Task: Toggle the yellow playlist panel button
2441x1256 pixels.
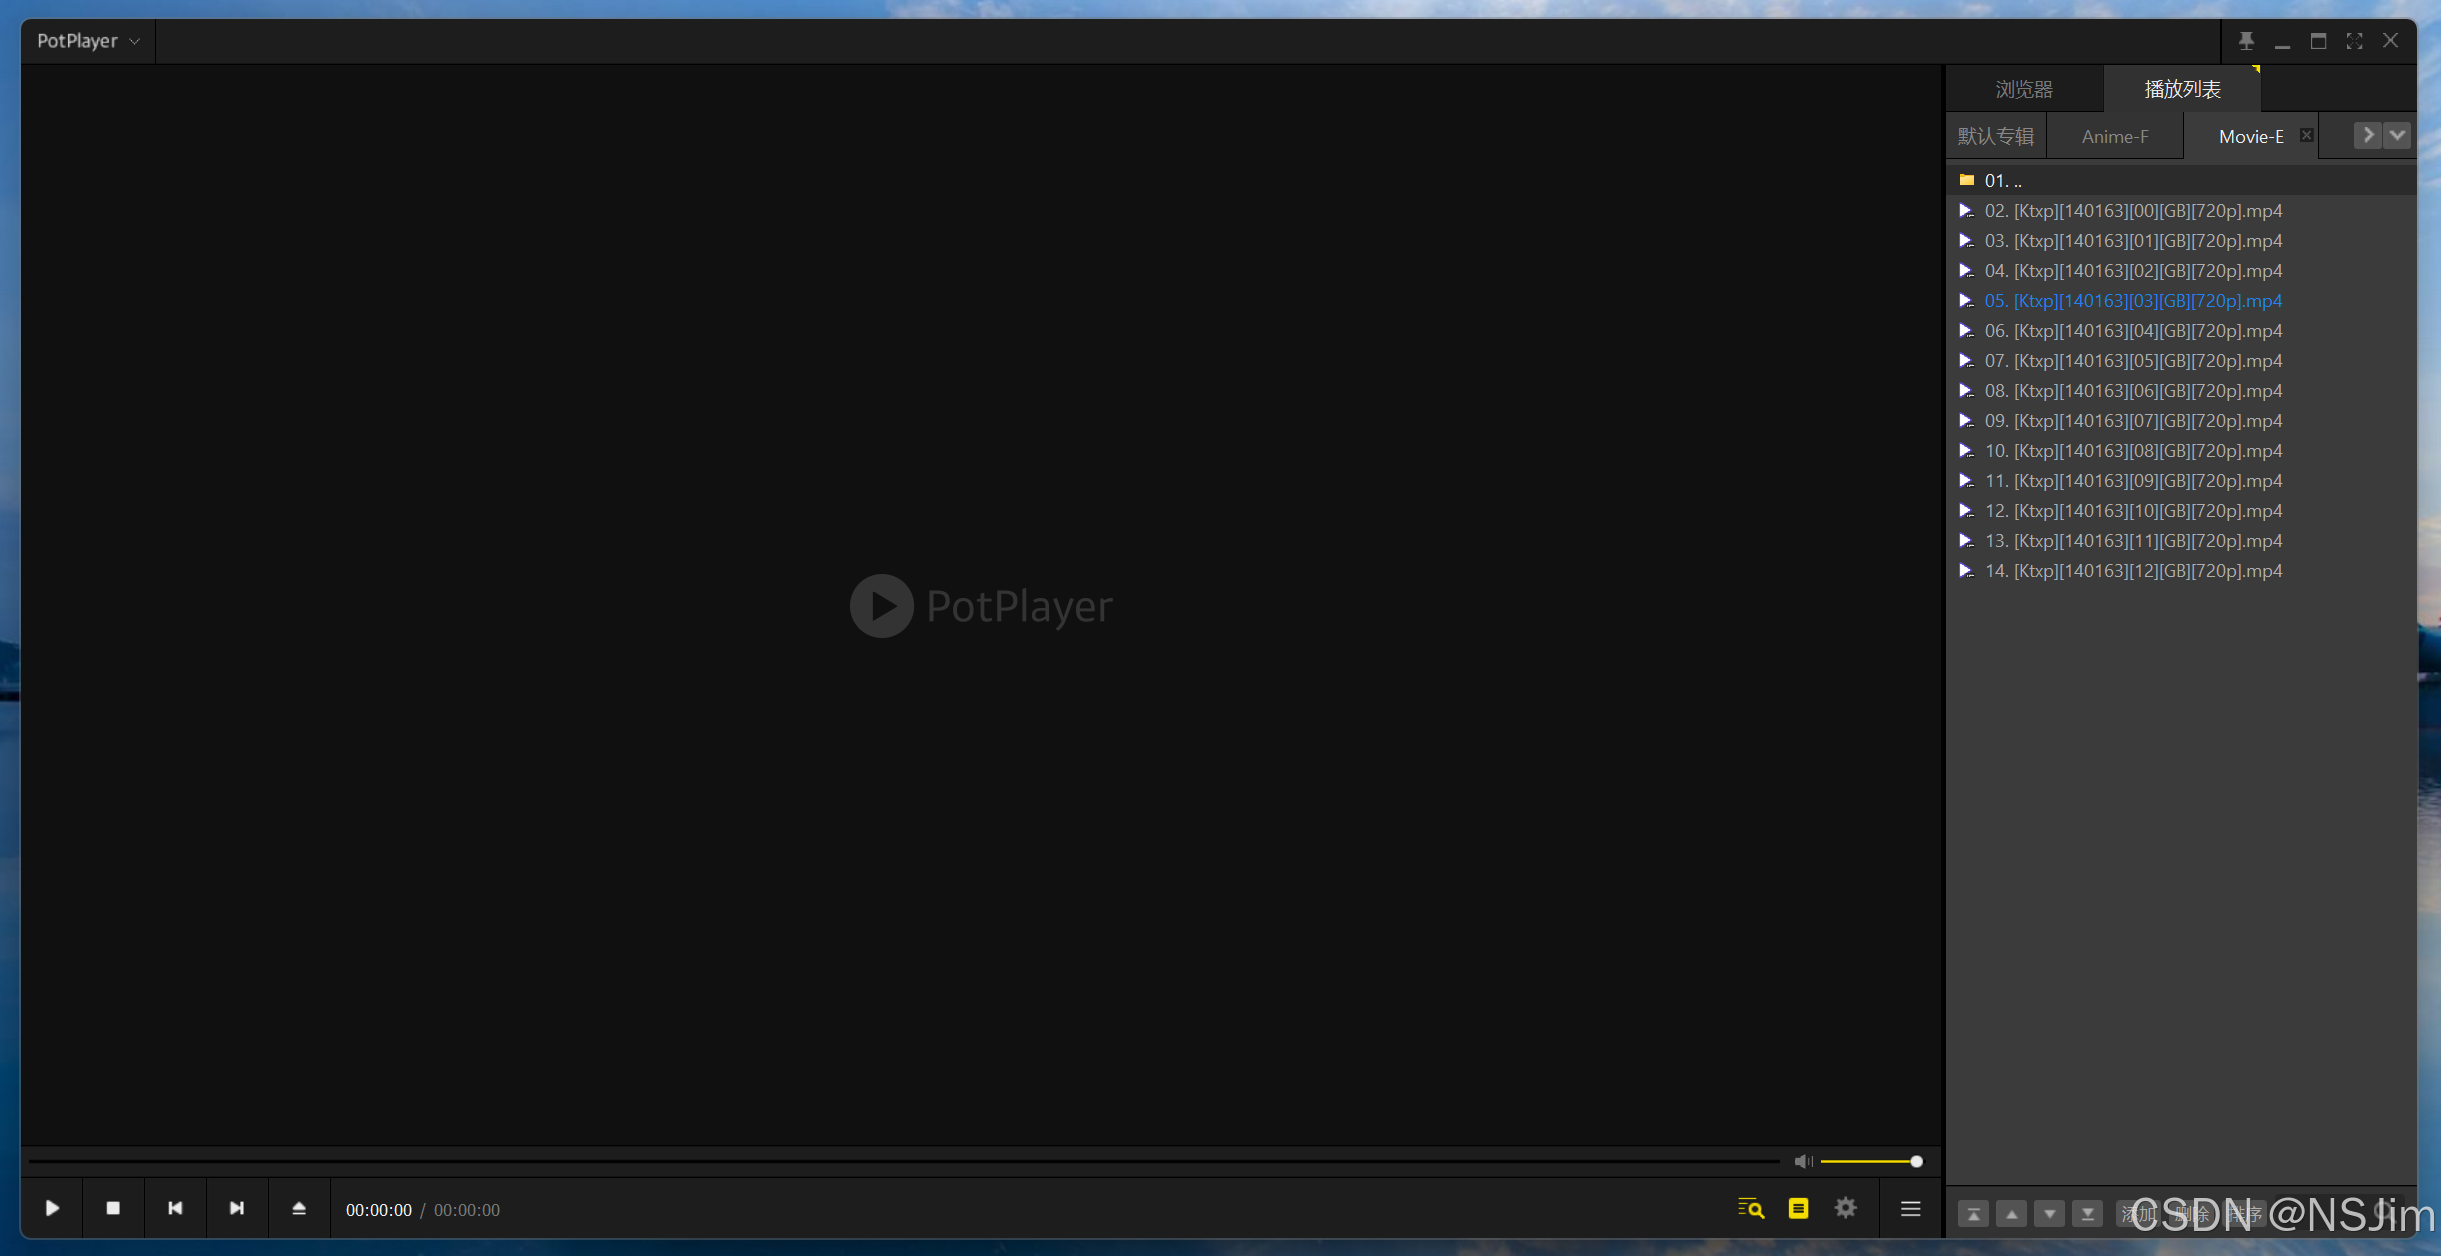Action: [1798, 1208]
